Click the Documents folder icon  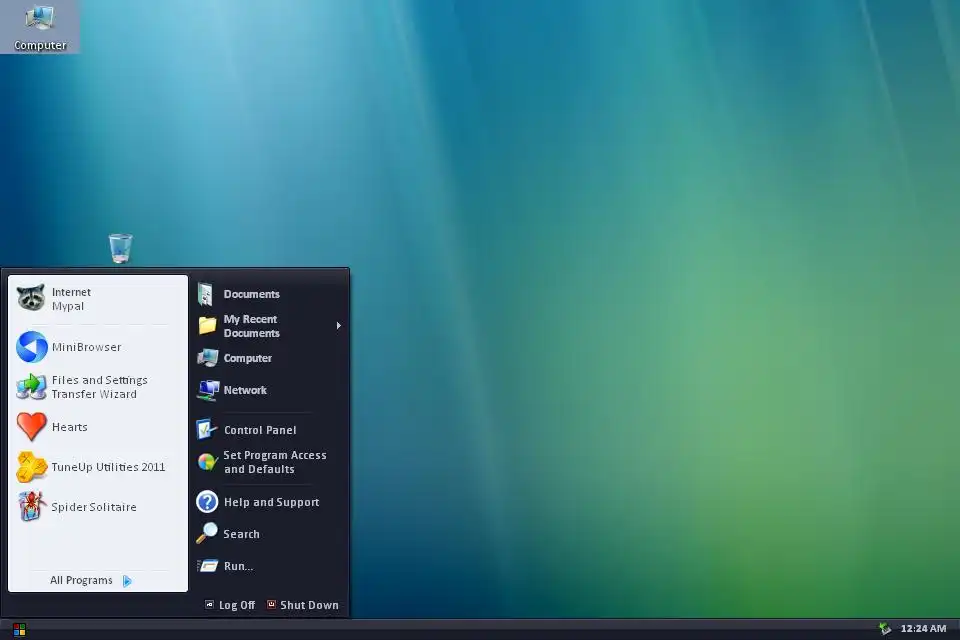(x=206, y=294)
